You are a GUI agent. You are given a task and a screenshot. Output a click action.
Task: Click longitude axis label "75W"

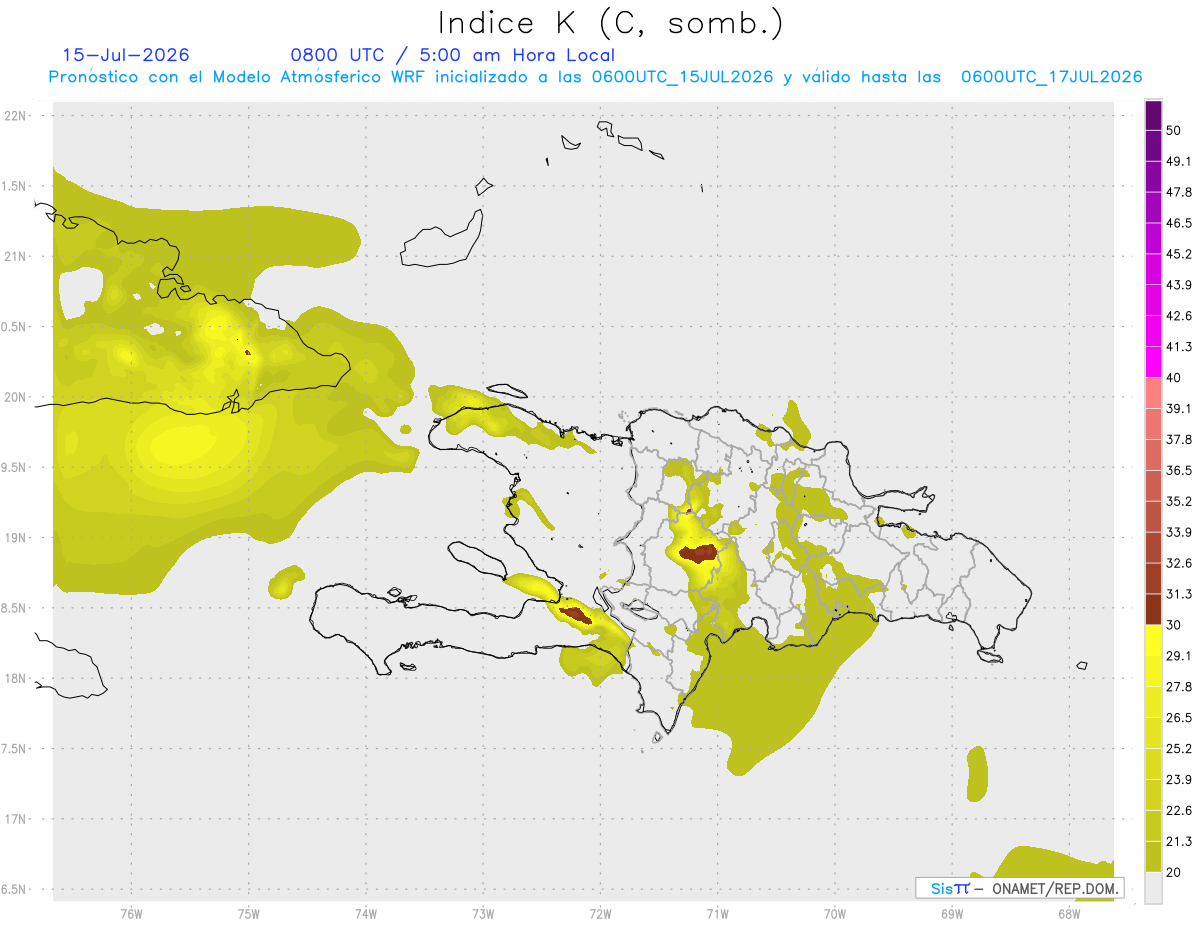pyautogui.click(x=249, y=913)
